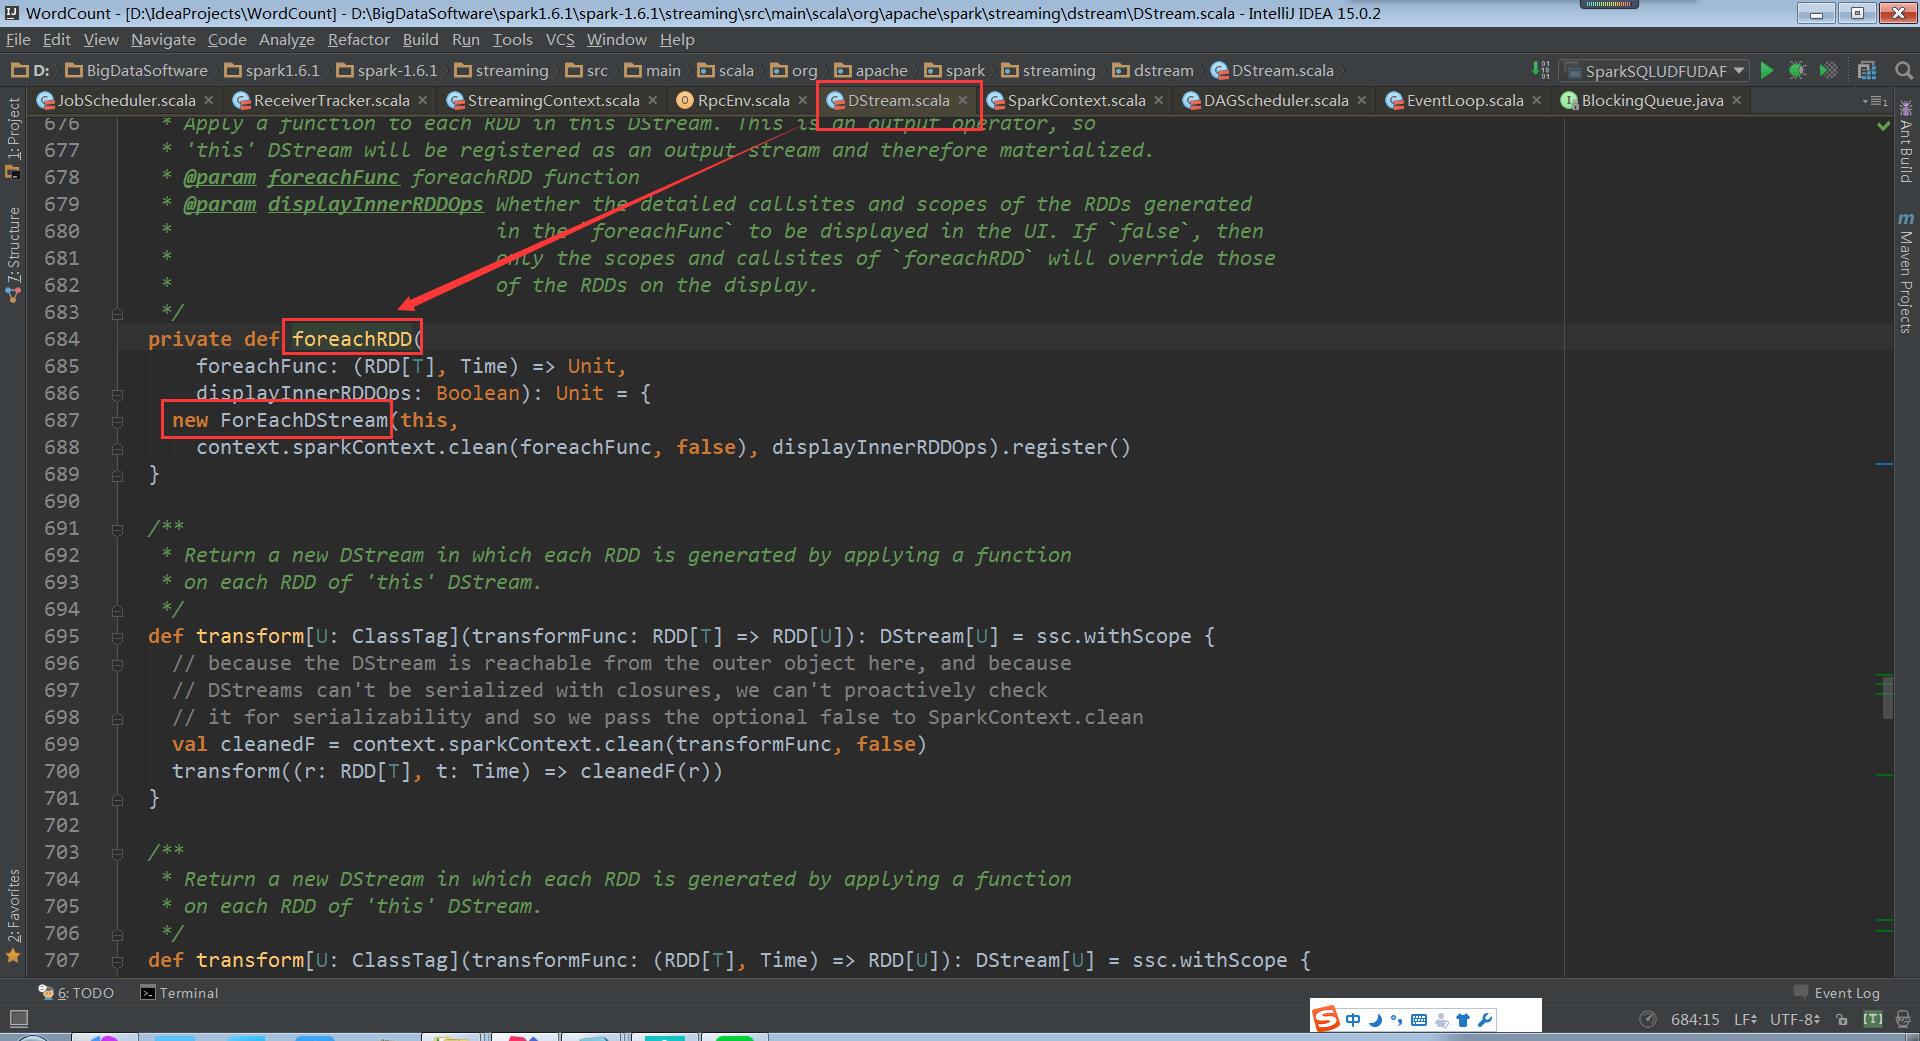Screen dimensions: 1920x1041
Task: Collapse doc comment fold at line 691
Action: coord(118,528)
